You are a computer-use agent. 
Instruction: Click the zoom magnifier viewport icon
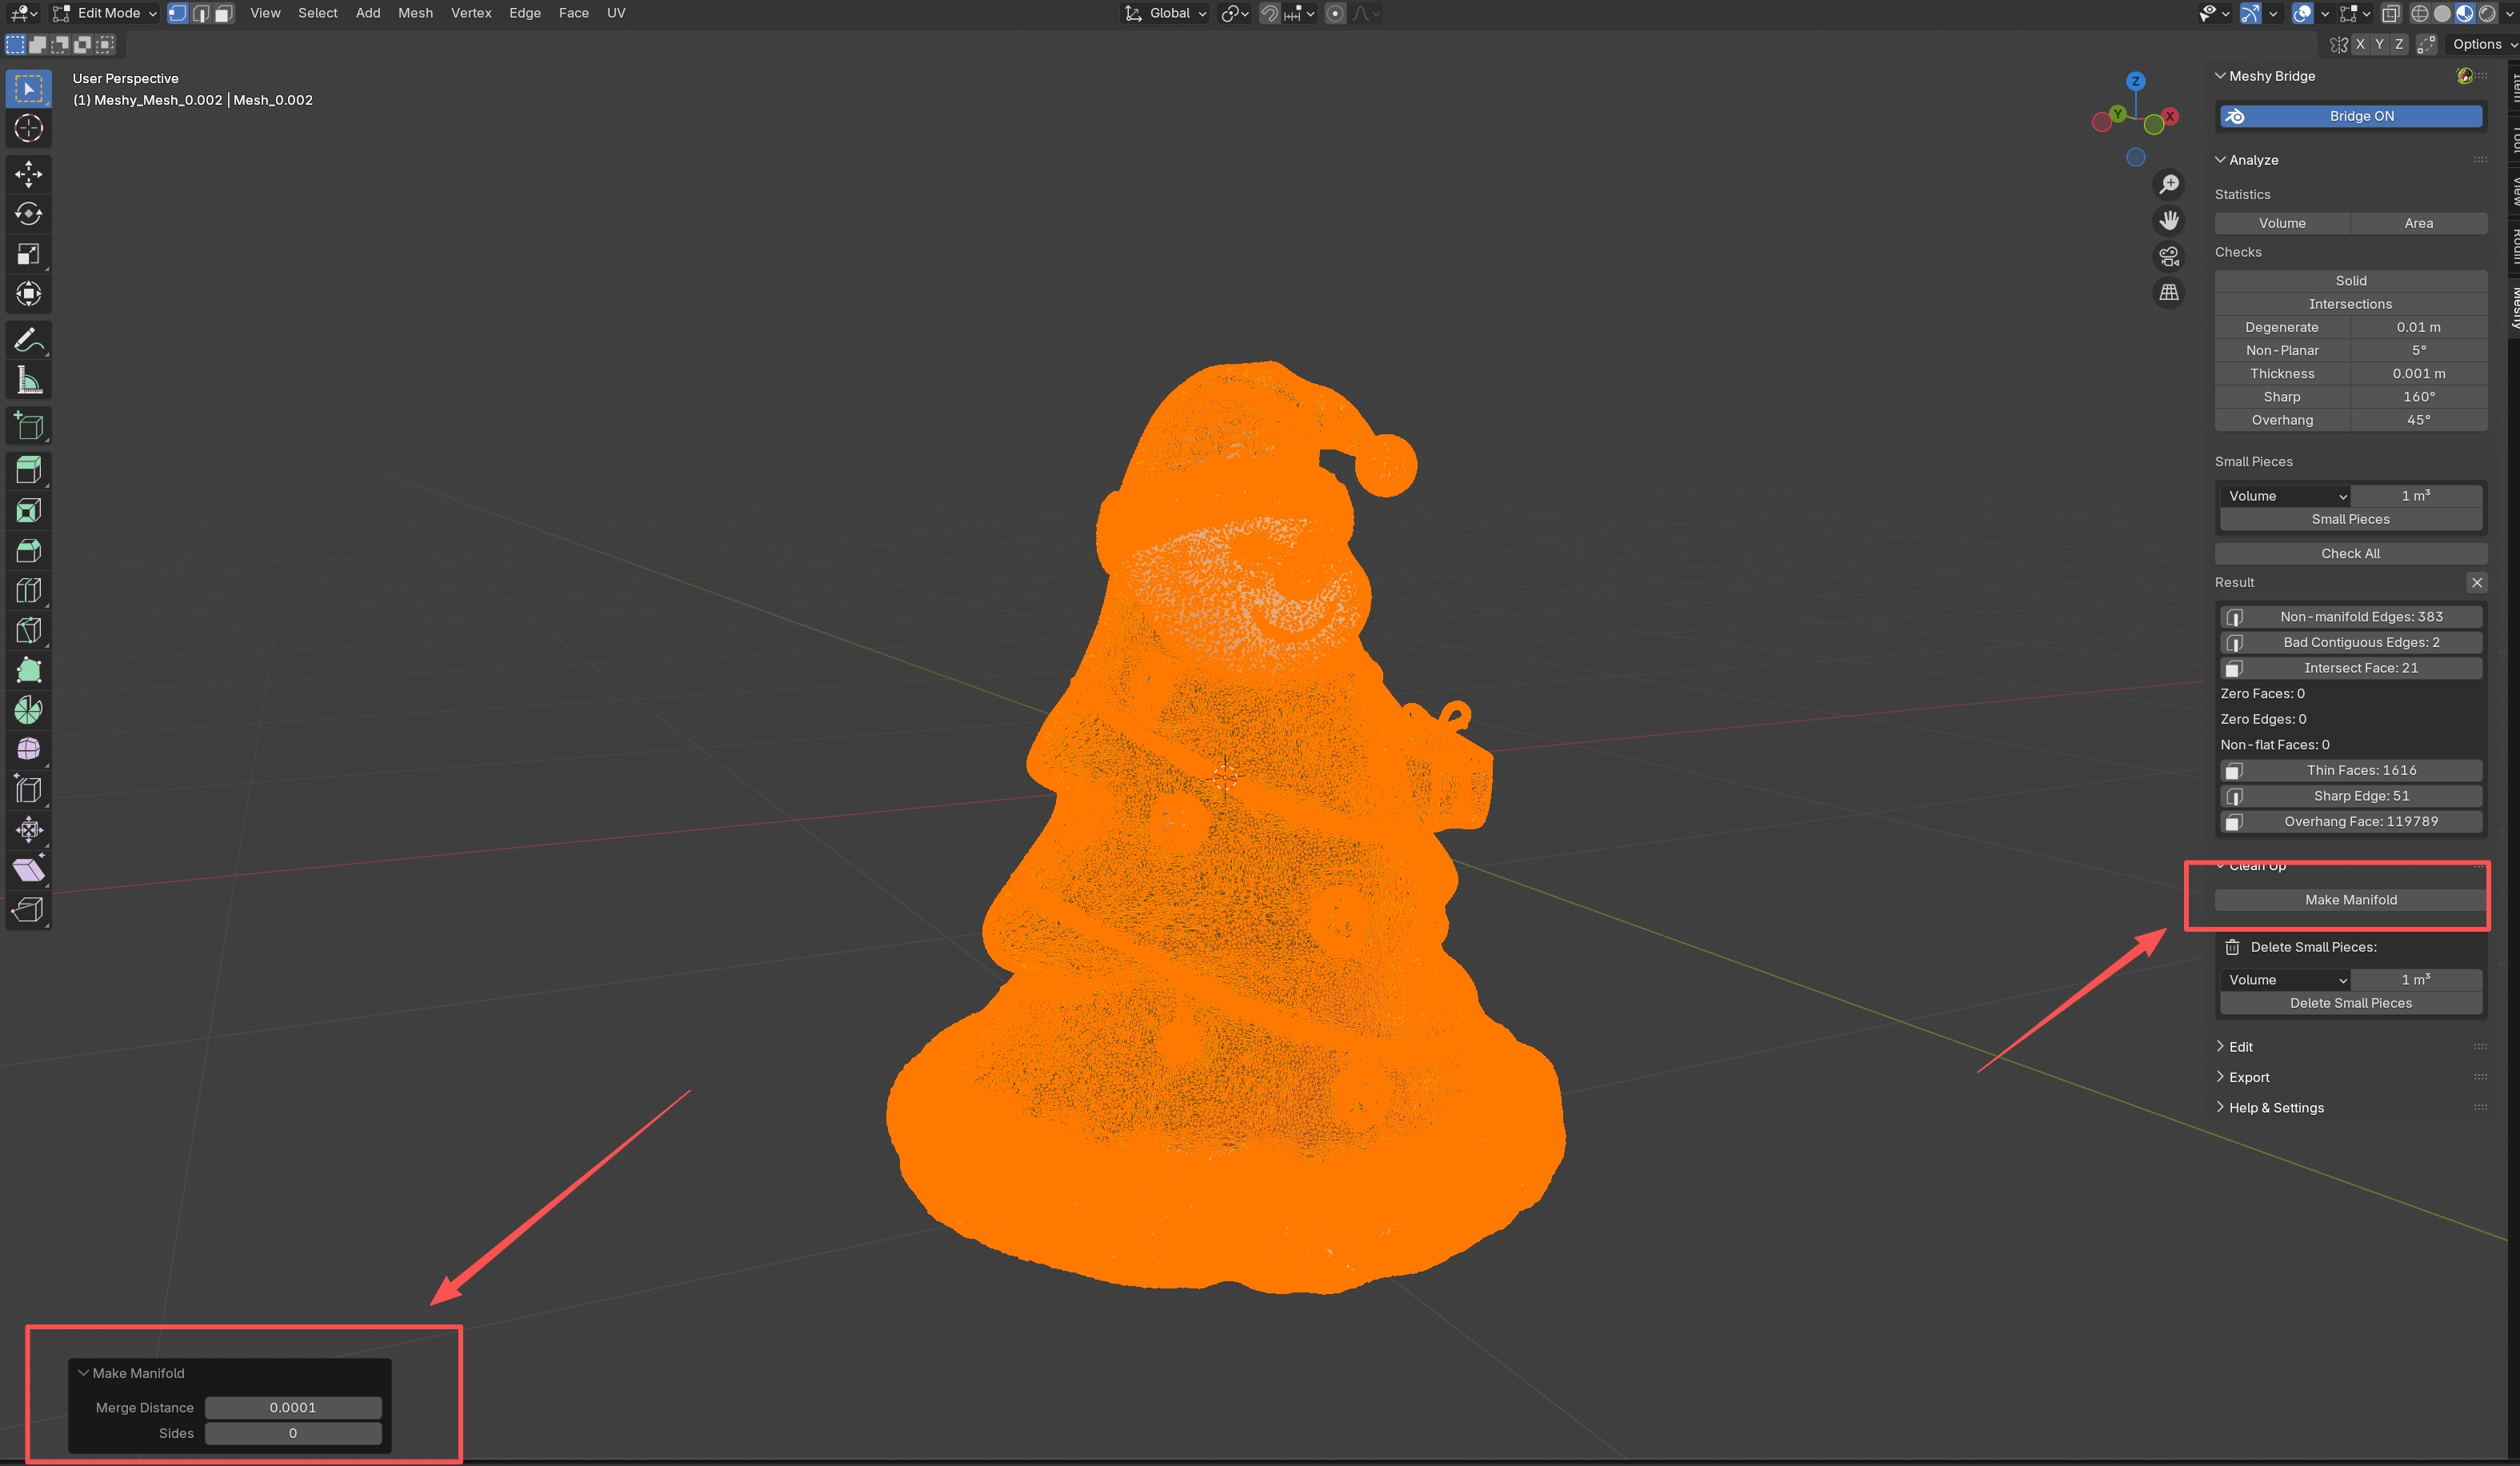coord(2168,185)
